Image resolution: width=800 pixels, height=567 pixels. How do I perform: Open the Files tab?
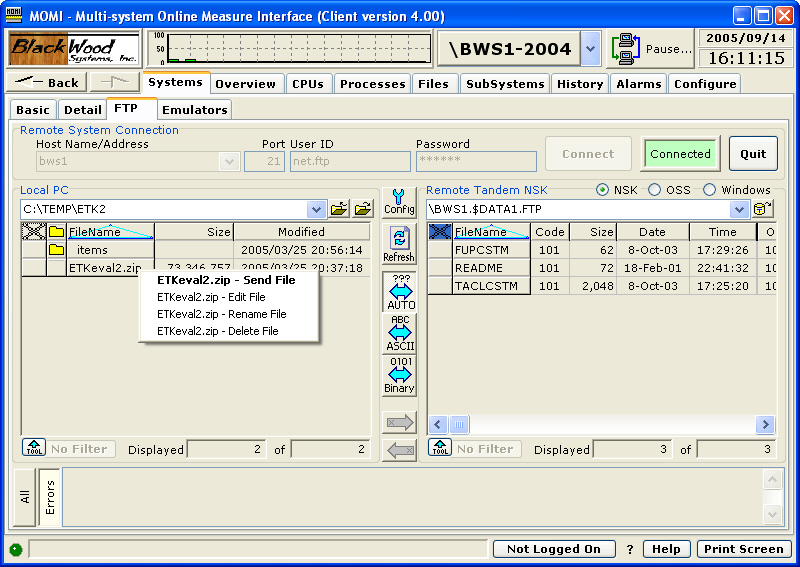click(433, 84)
